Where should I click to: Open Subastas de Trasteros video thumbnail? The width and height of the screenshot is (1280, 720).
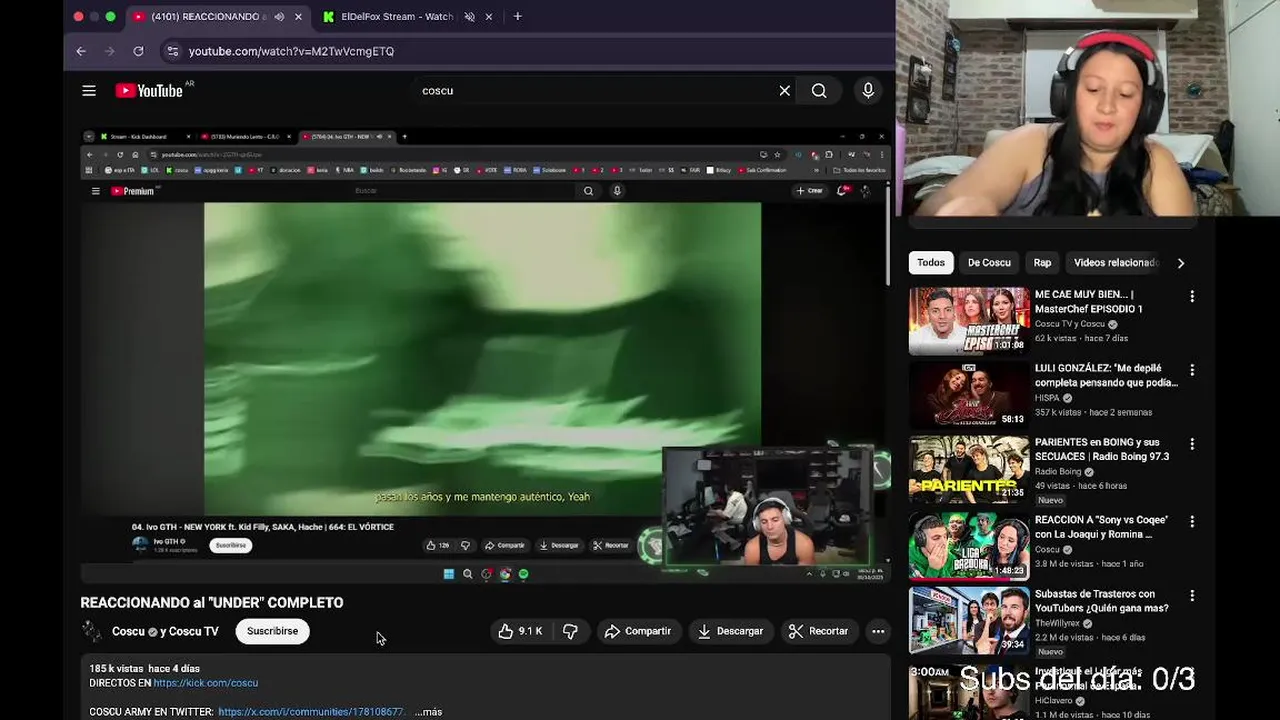pyautogui.click(x=968, y=620)
